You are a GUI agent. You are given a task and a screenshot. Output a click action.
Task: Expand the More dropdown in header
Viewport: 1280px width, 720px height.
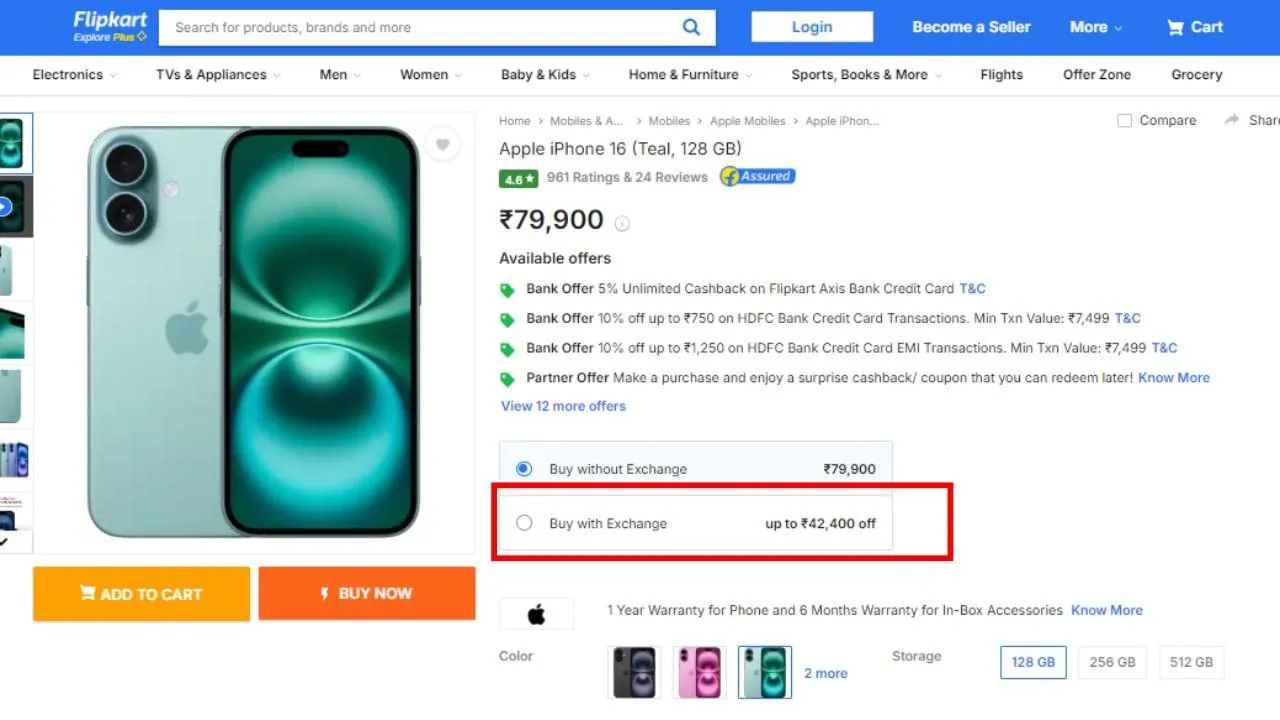[x=1096, y=27]
